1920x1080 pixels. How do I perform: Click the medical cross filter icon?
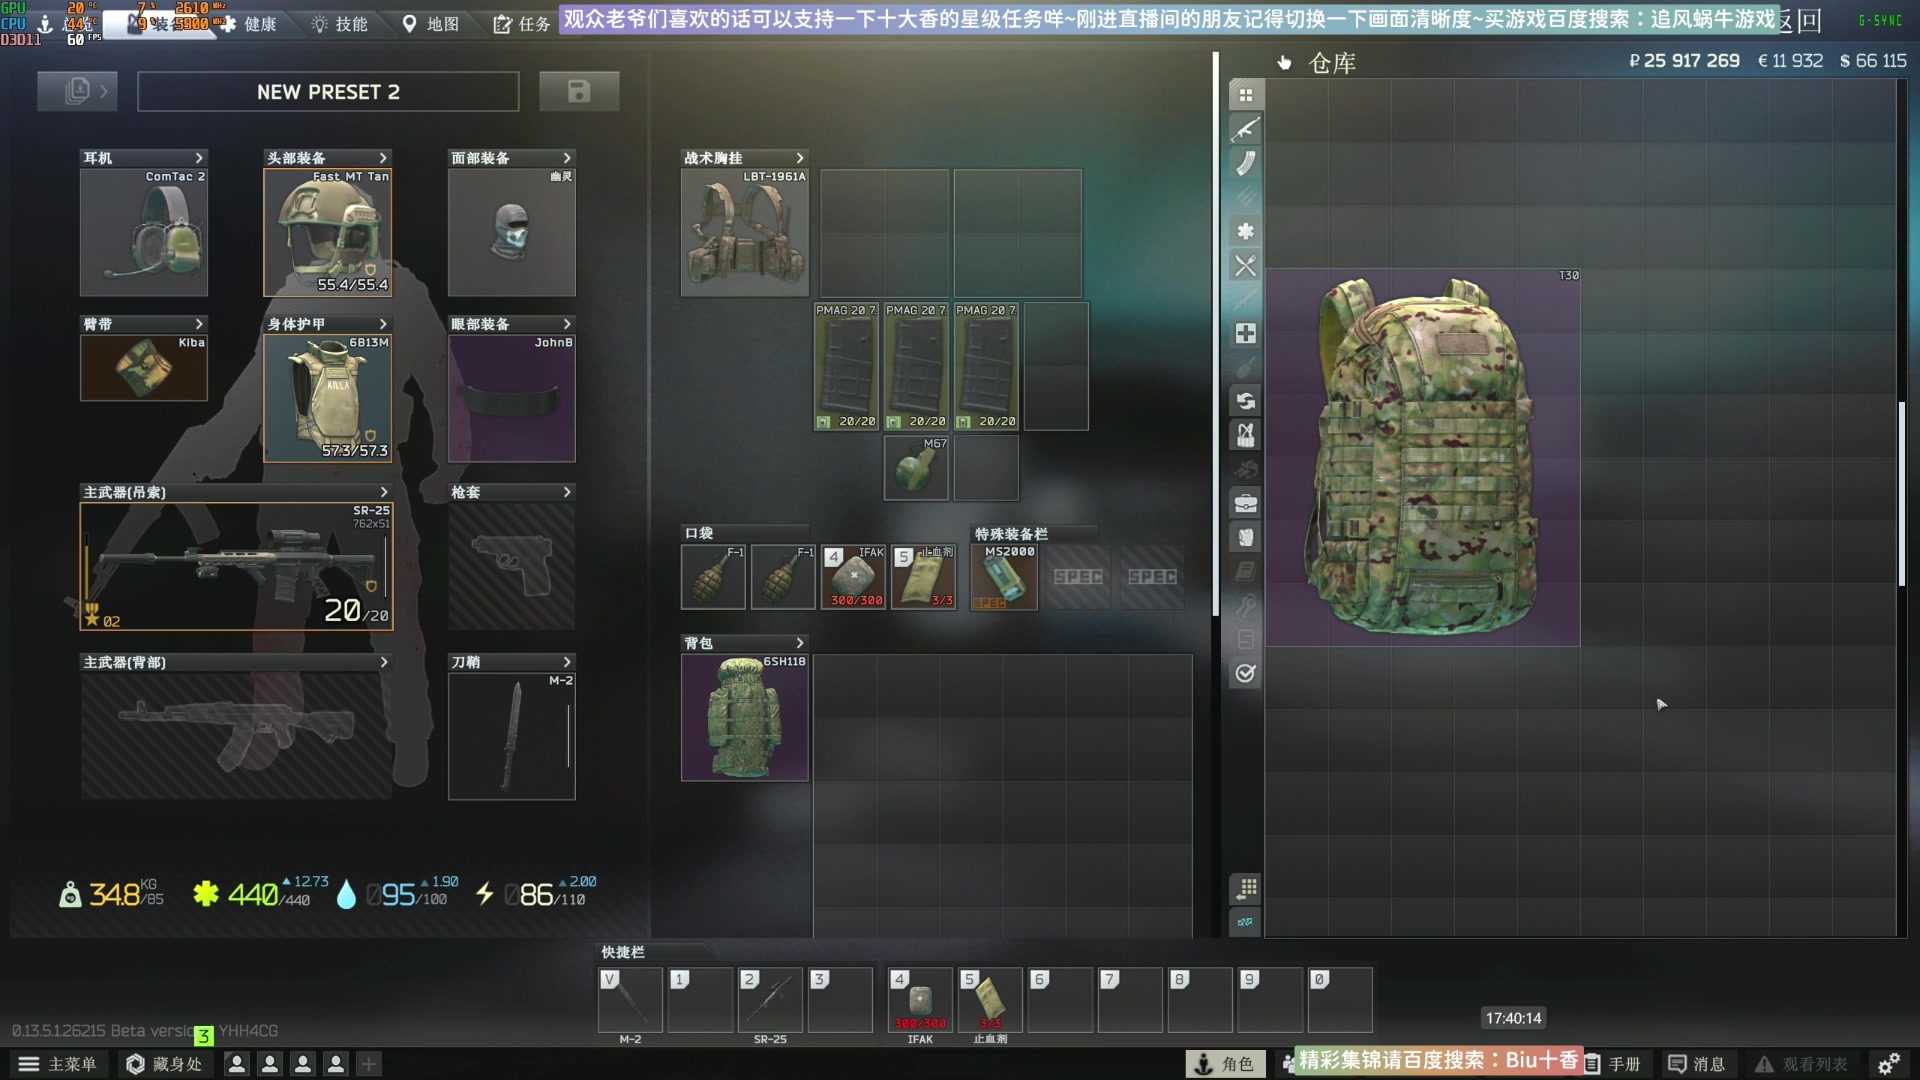pyautogui.click(x=1245, y=333)
